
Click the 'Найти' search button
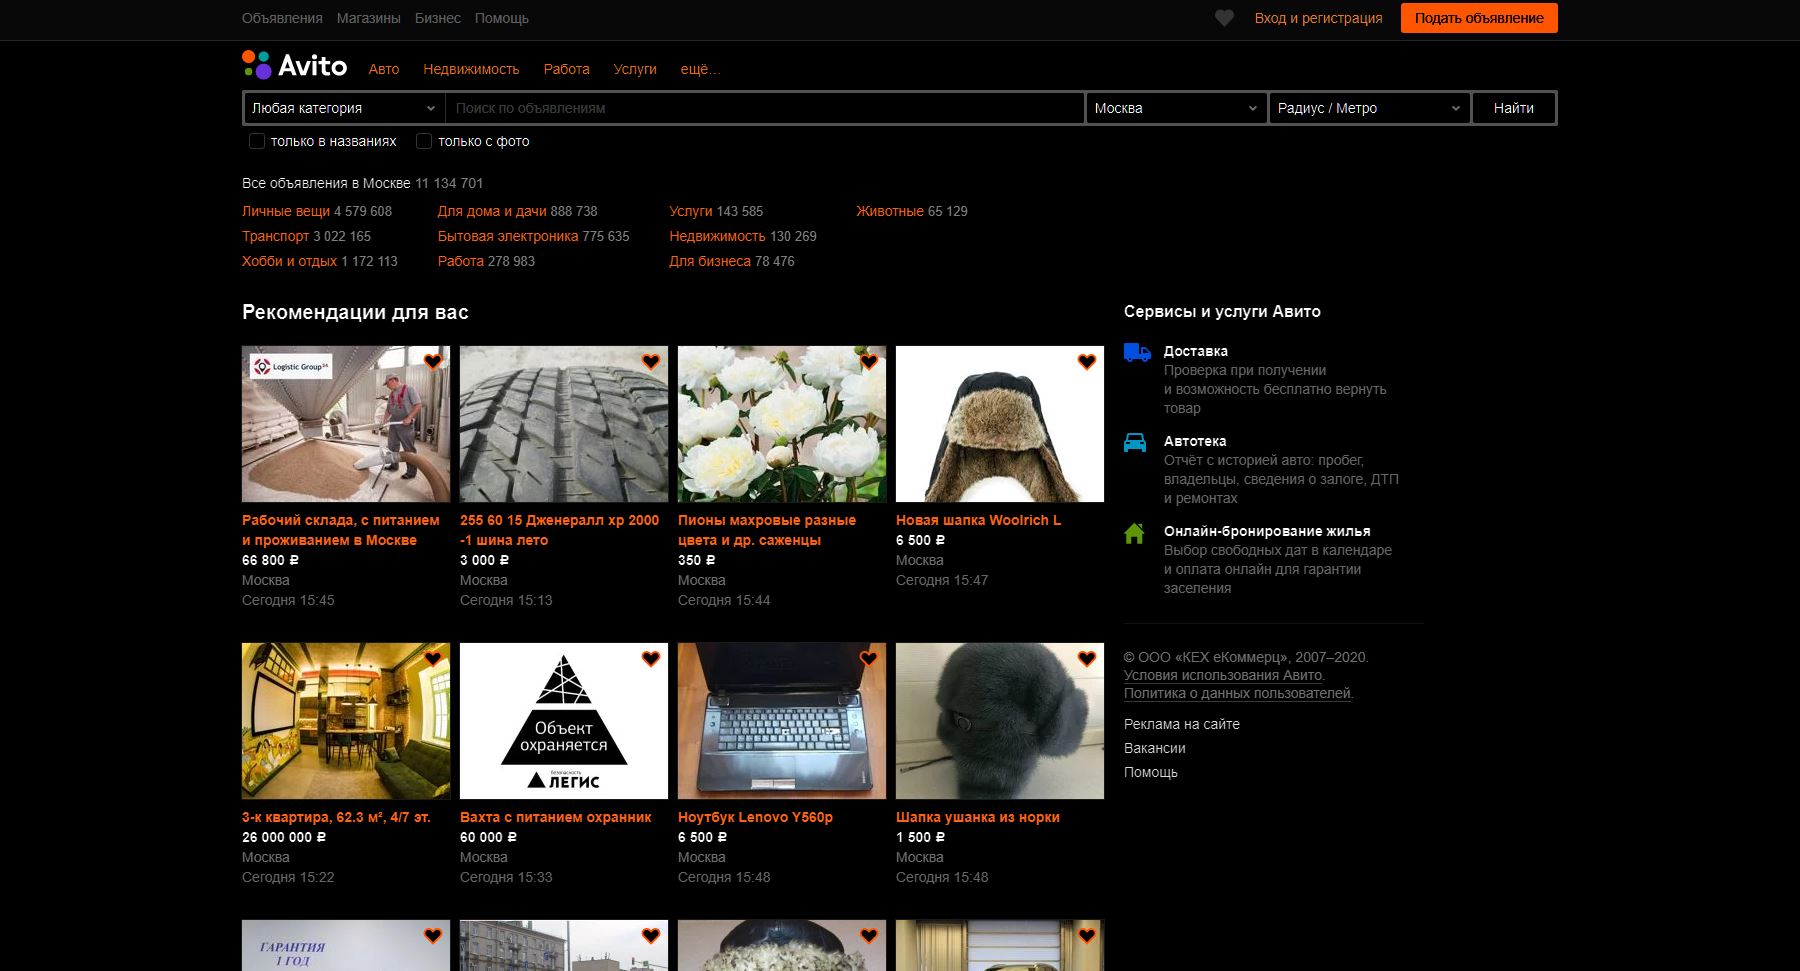[x=1513, y=108]
